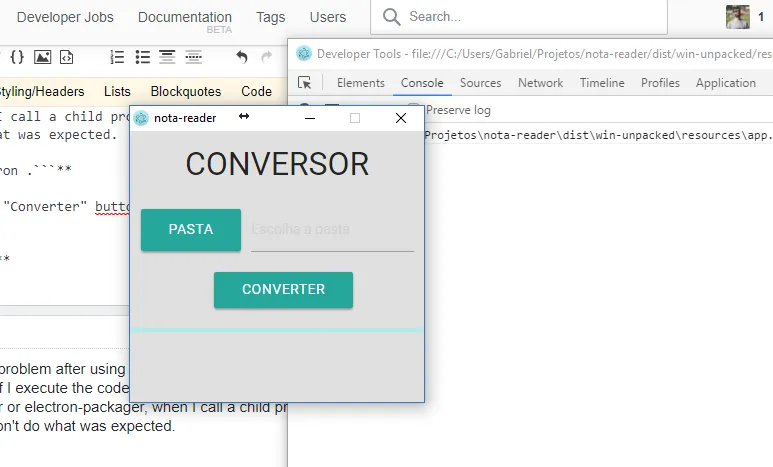This screenshot has width=773, height=467.
Task: Click the 'Escolha a pasta' folder field
Action: [332, 230]
